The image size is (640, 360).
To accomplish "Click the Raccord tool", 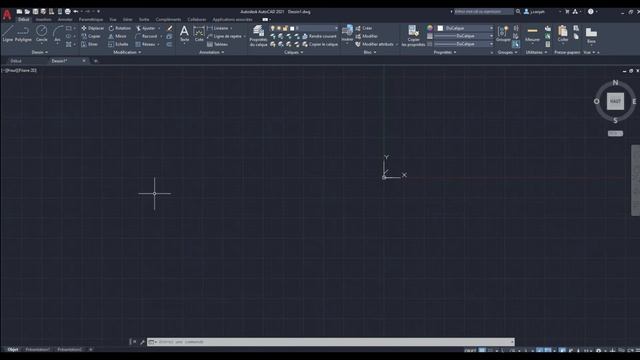I will 146,36.
